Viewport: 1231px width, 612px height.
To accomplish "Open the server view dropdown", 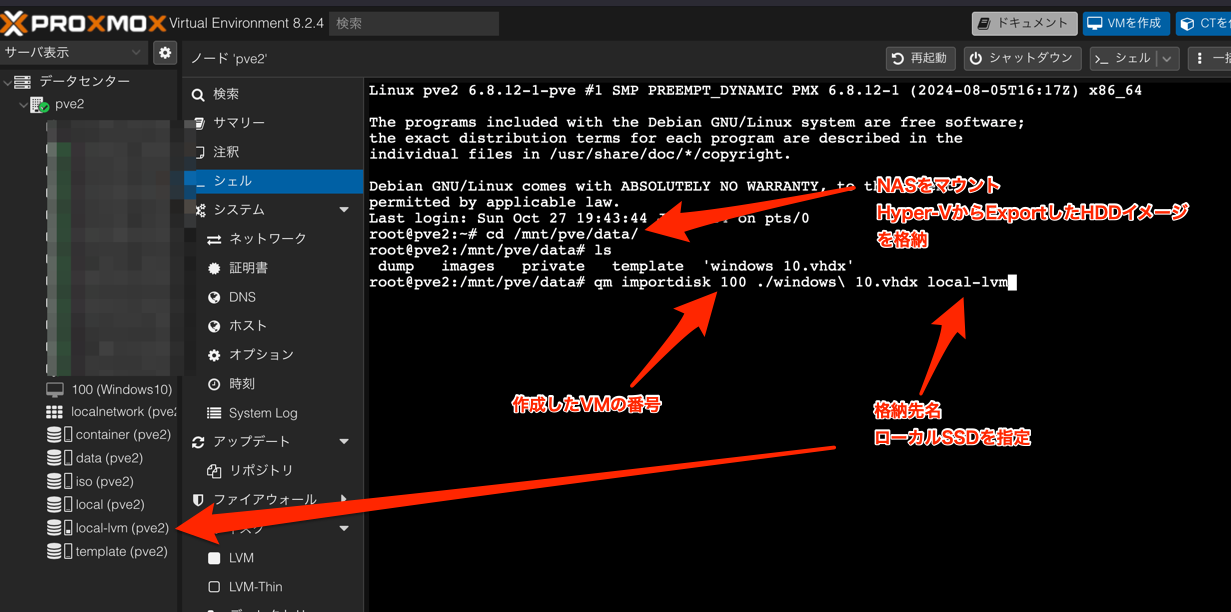I will coord(74,52).
